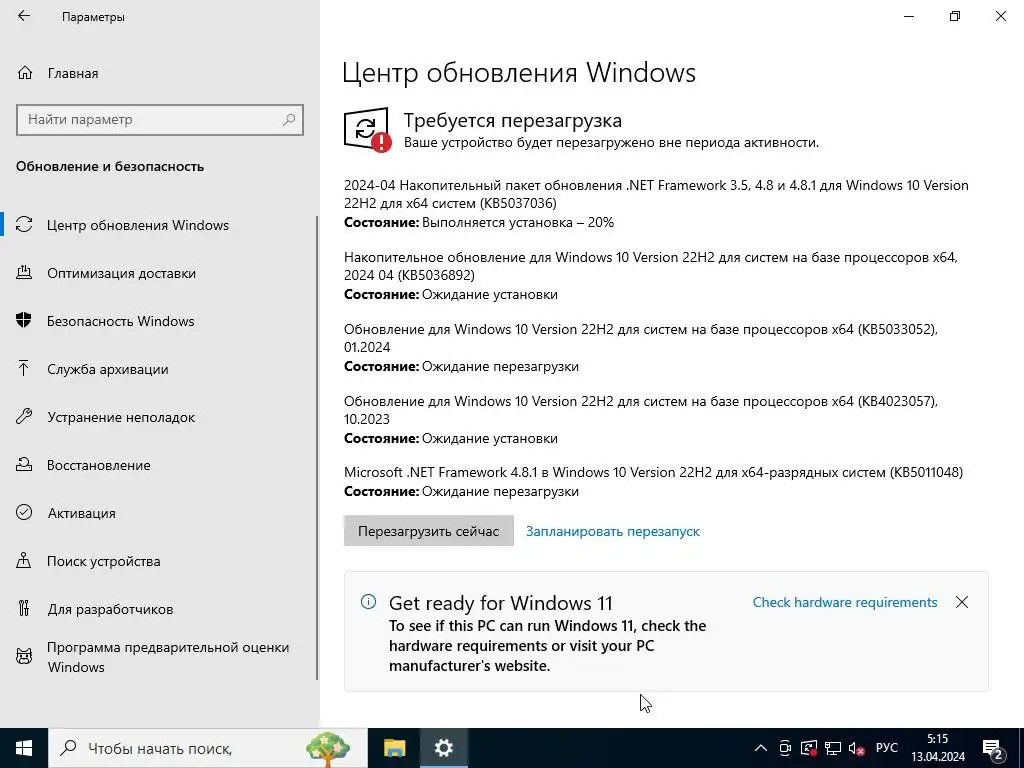Open Поиск устройства section
This screenshot has width=1024, height=768.
[103, 561]
